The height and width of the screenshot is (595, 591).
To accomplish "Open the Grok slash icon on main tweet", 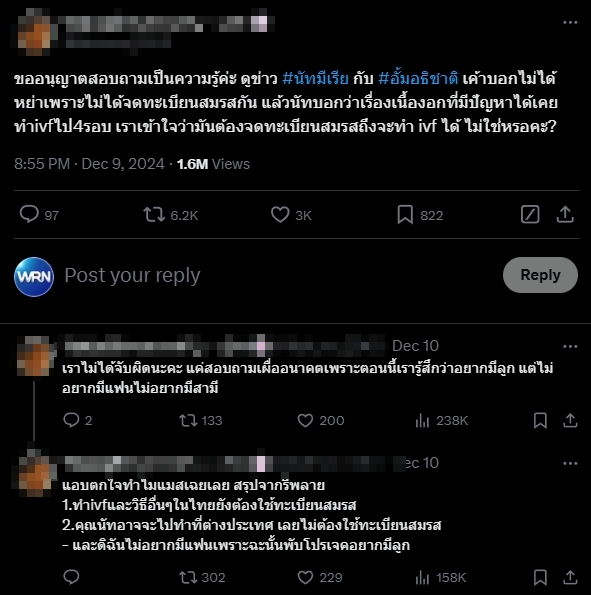I will click(530, 214).
